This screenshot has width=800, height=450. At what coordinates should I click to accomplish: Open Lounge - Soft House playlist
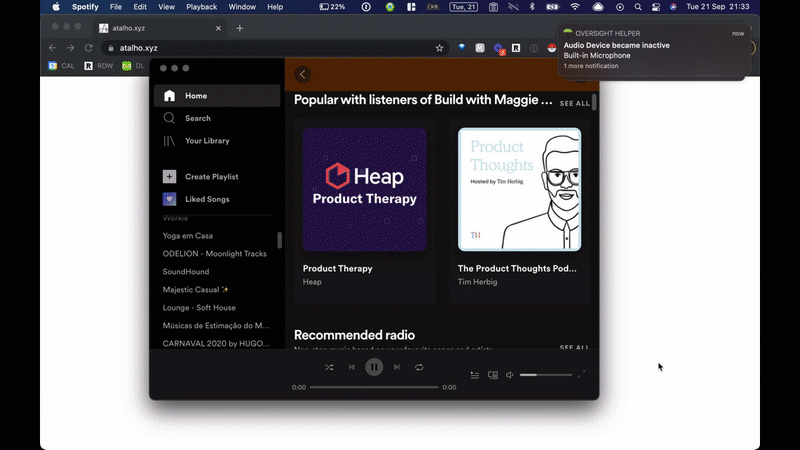pos(199,308)
